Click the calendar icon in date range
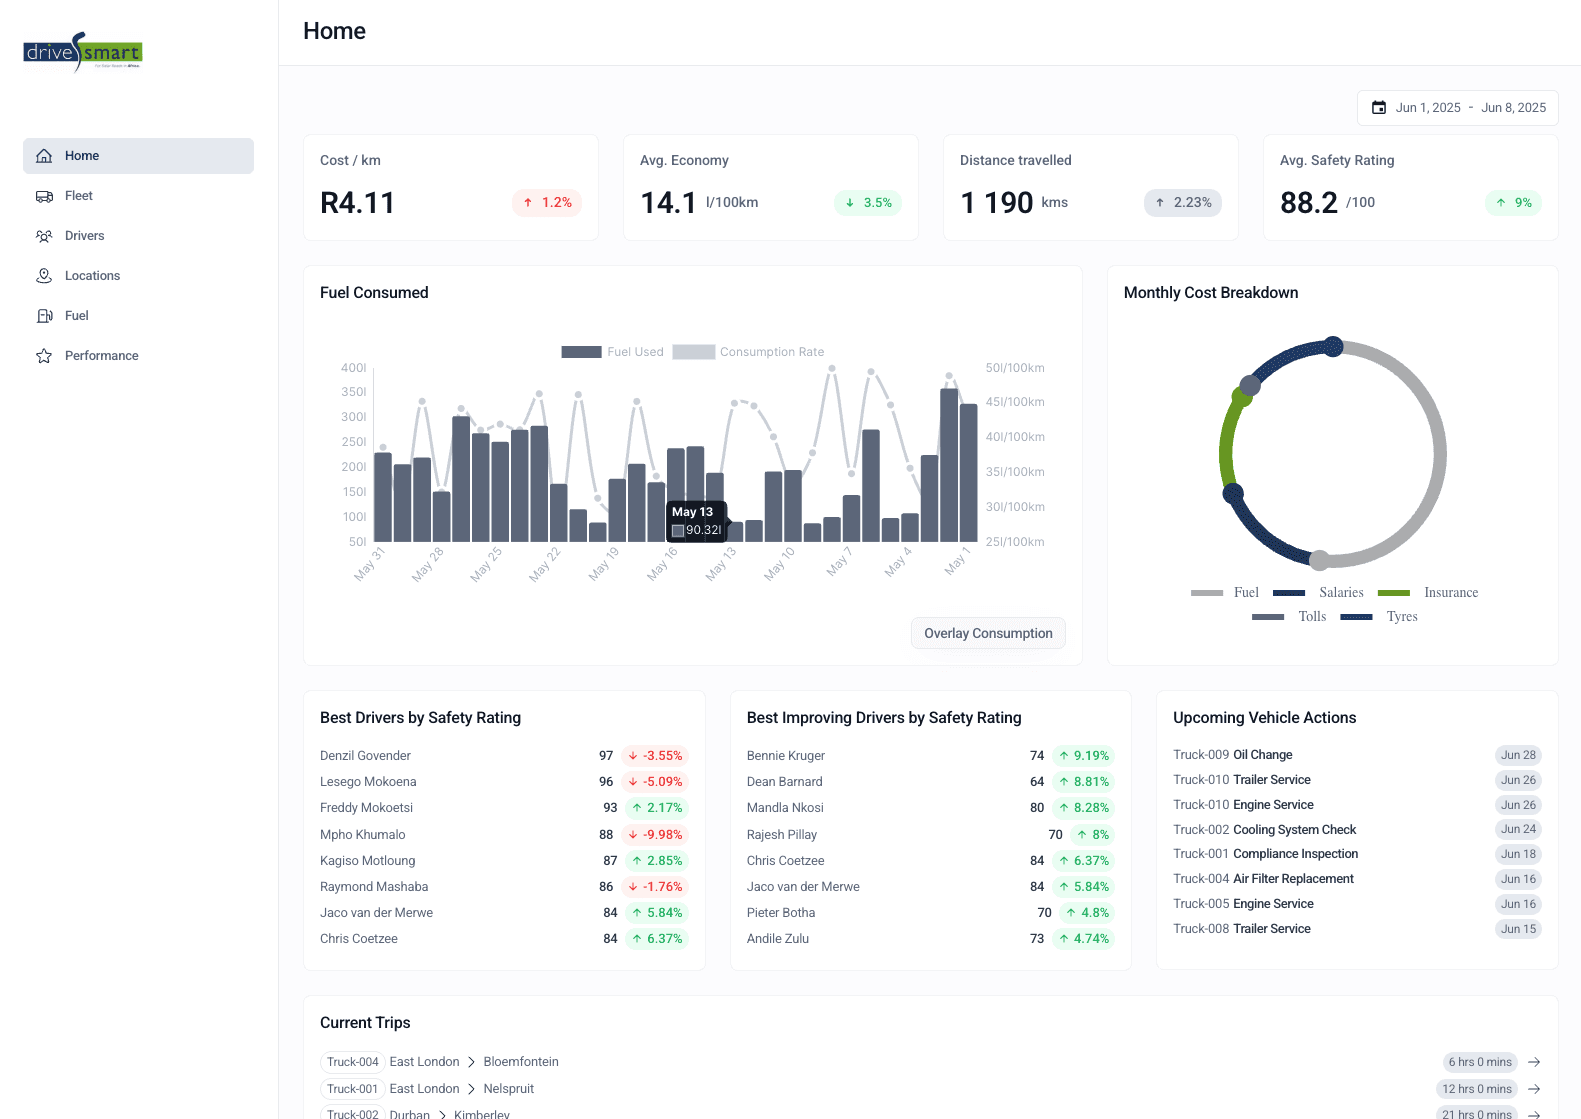This screenshot has height=1119, width=1581. (x=1379, y=108)
